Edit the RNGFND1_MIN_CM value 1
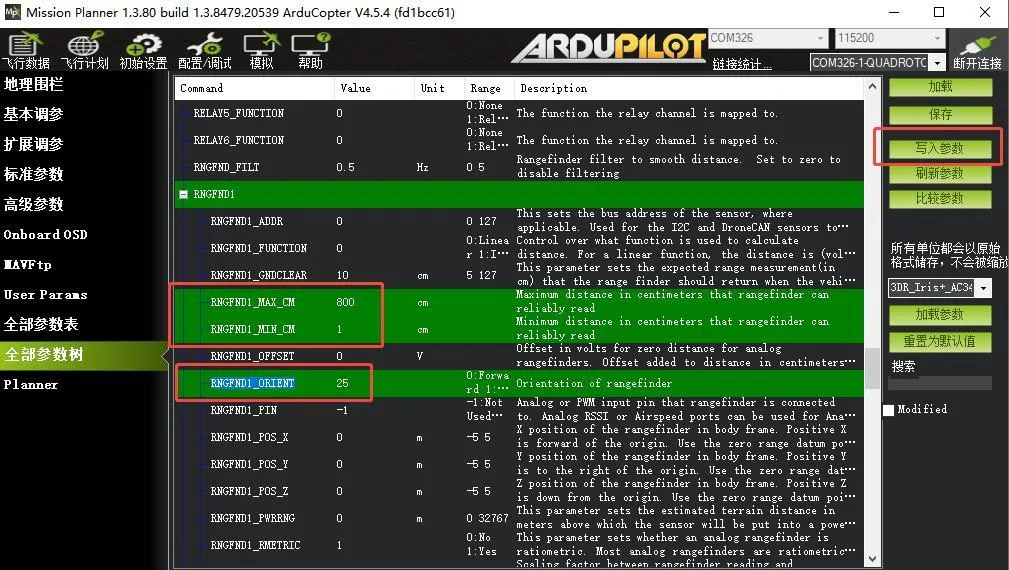The height and width of the screenshot is (570, 1009). [x=339, y=329]
